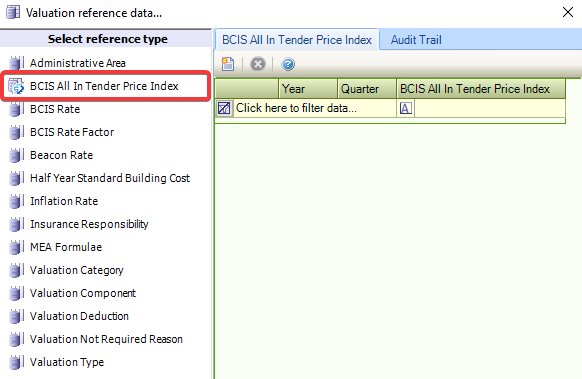Click the BCIS Rate database icon
The height and width of the screenshot is (379, 582).
point(16,109)
